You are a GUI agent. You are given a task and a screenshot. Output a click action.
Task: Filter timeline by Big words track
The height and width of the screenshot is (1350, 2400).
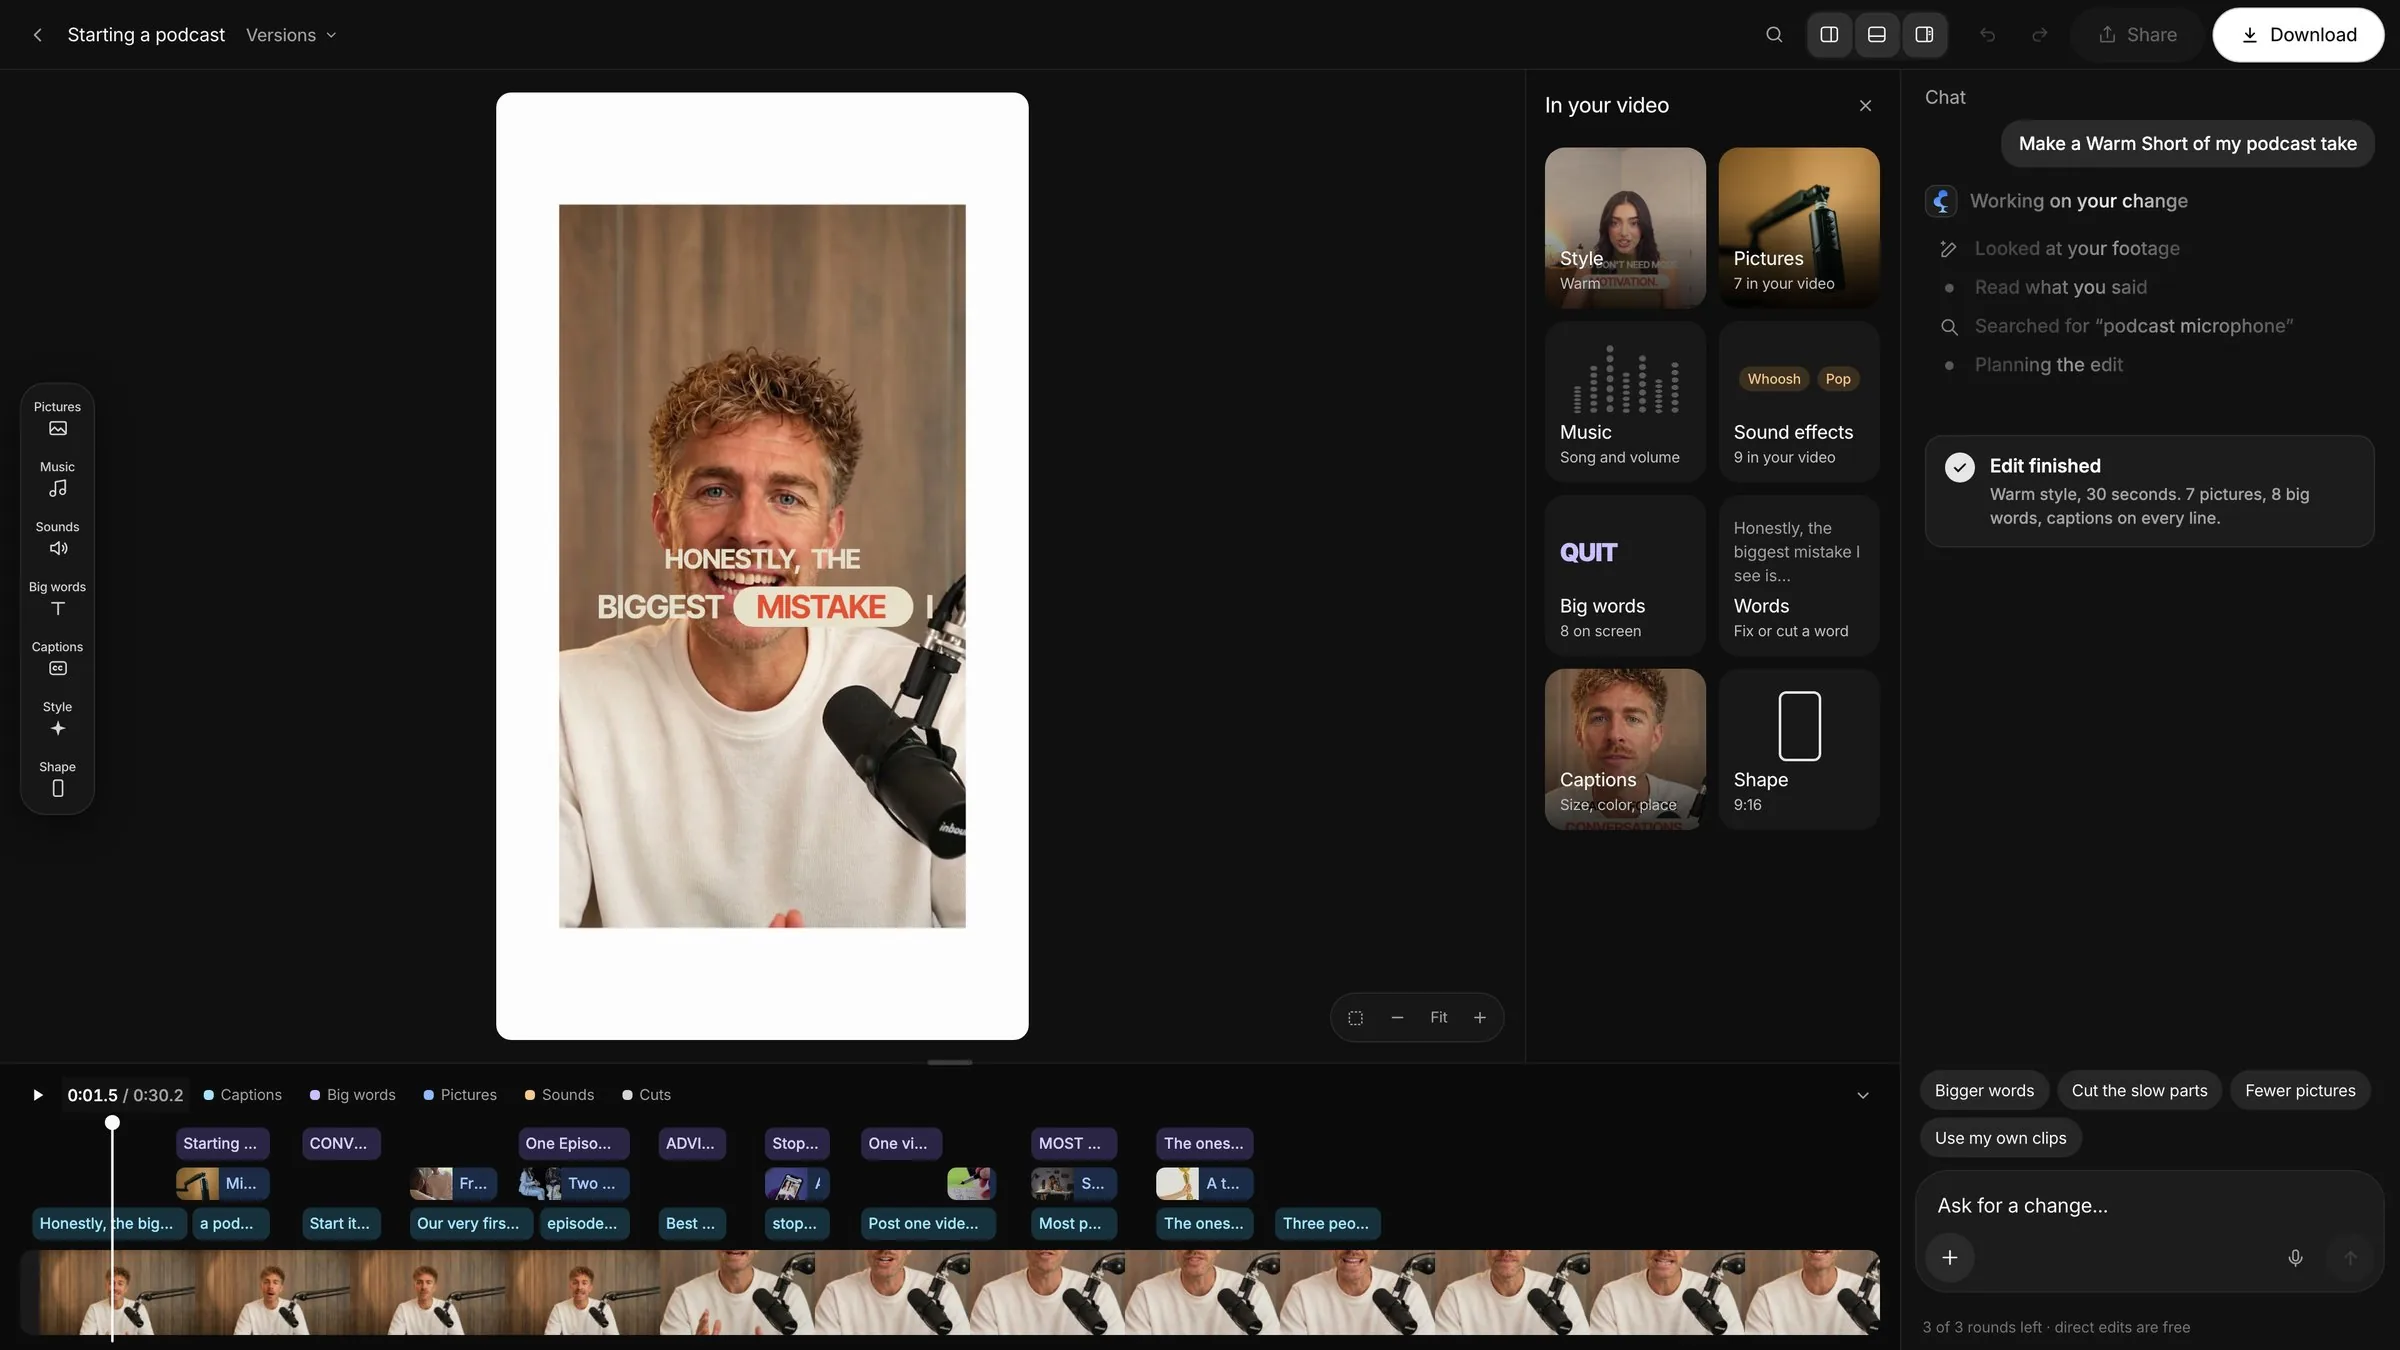click(x=352, y=1095)
